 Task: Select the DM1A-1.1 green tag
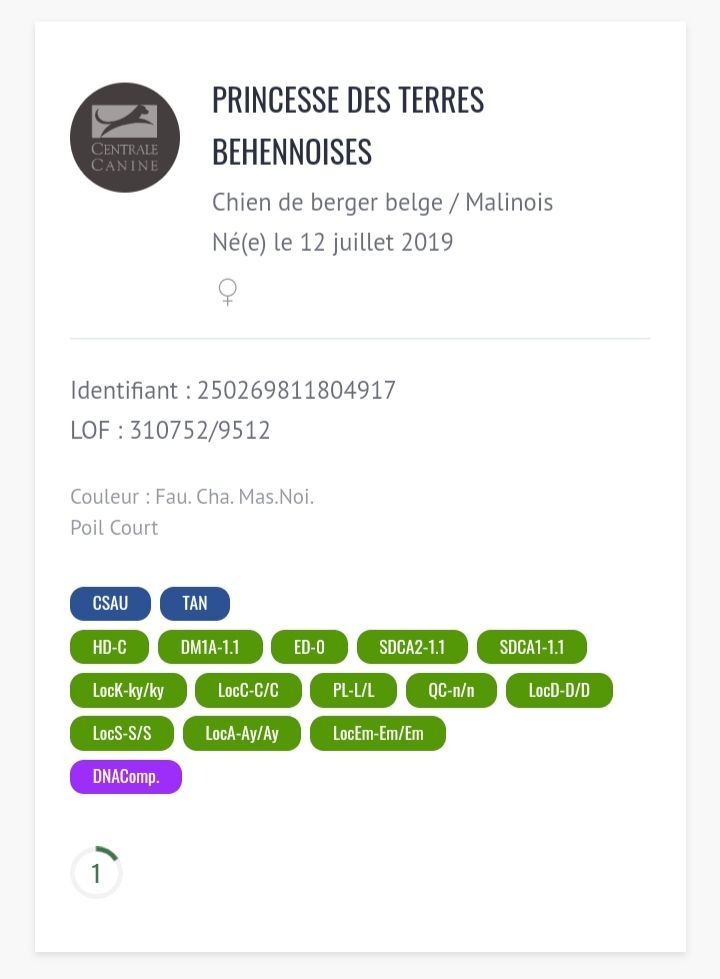tap(210, 647)
